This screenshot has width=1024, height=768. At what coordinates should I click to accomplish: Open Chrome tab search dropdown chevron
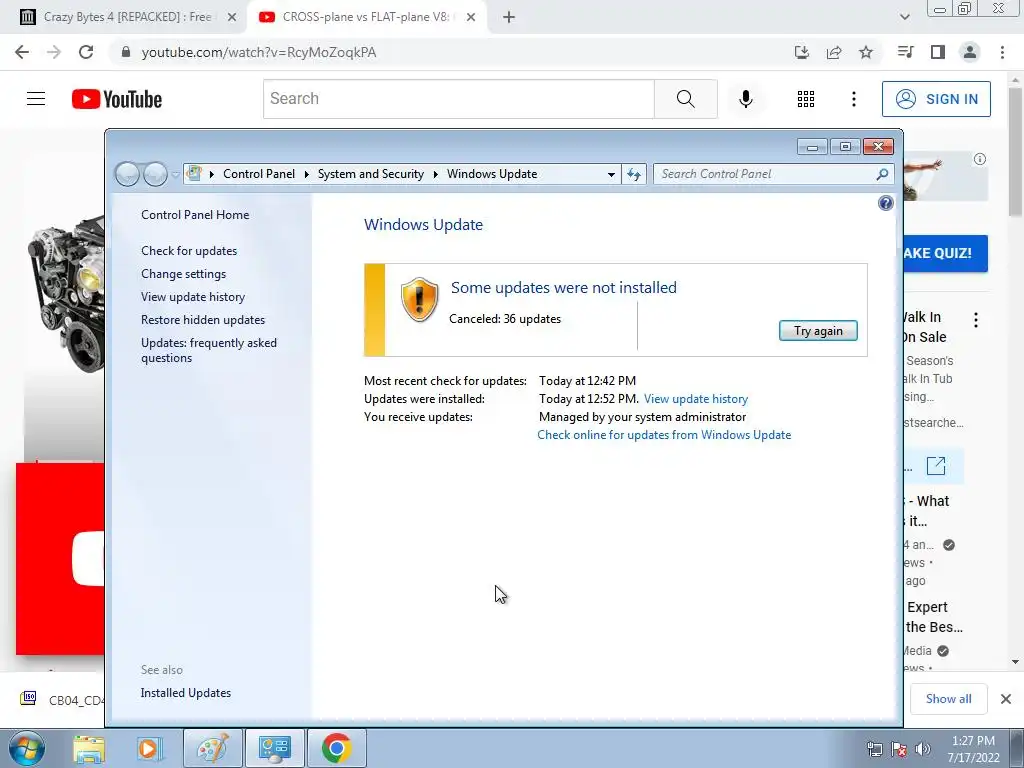(x=904, y=17)
